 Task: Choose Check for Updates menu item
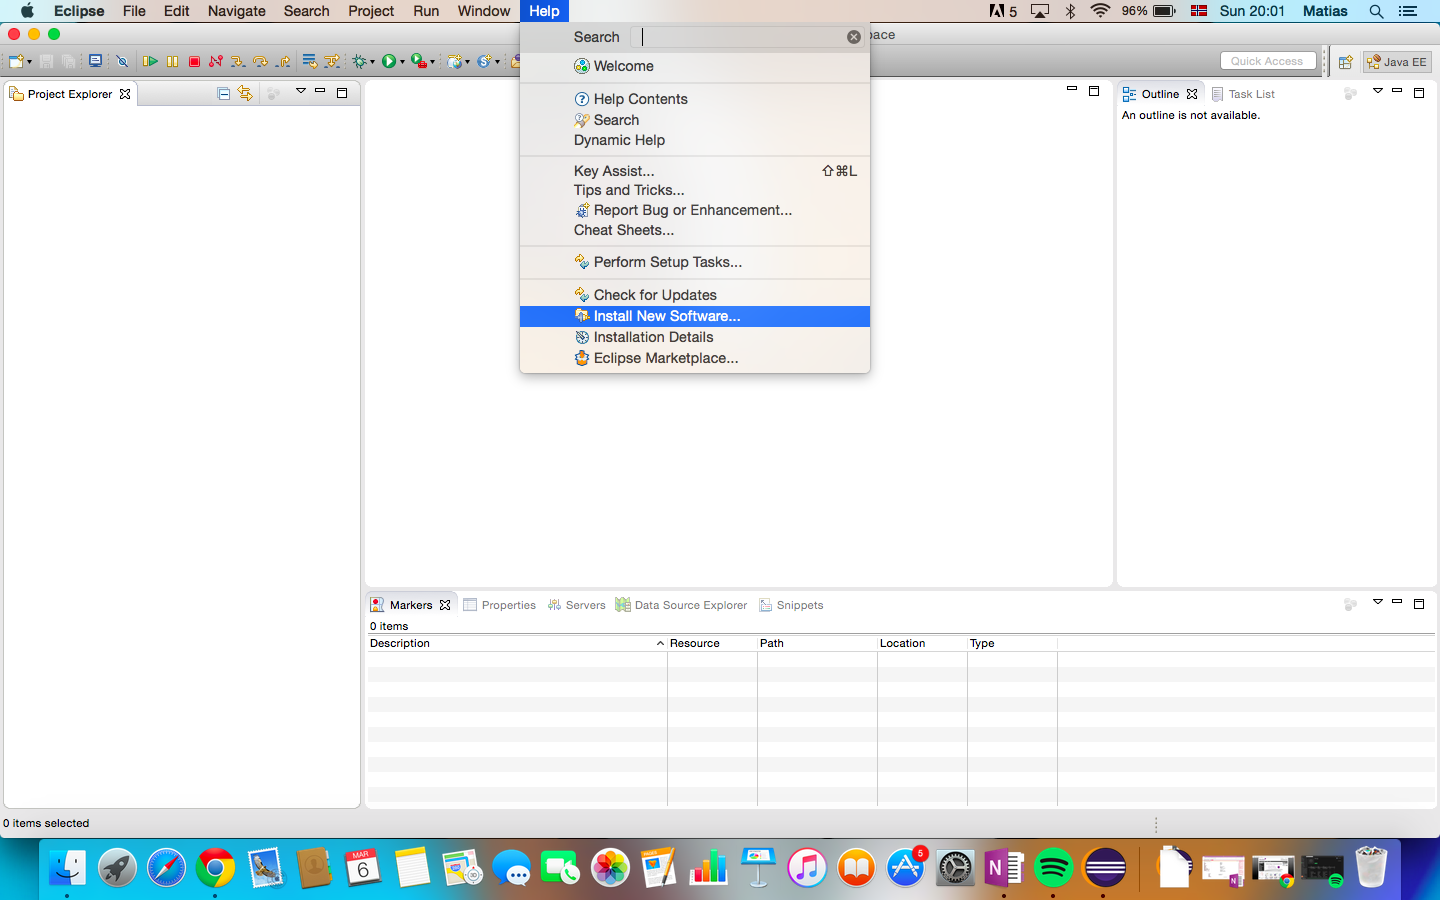[x=695, y=295]
